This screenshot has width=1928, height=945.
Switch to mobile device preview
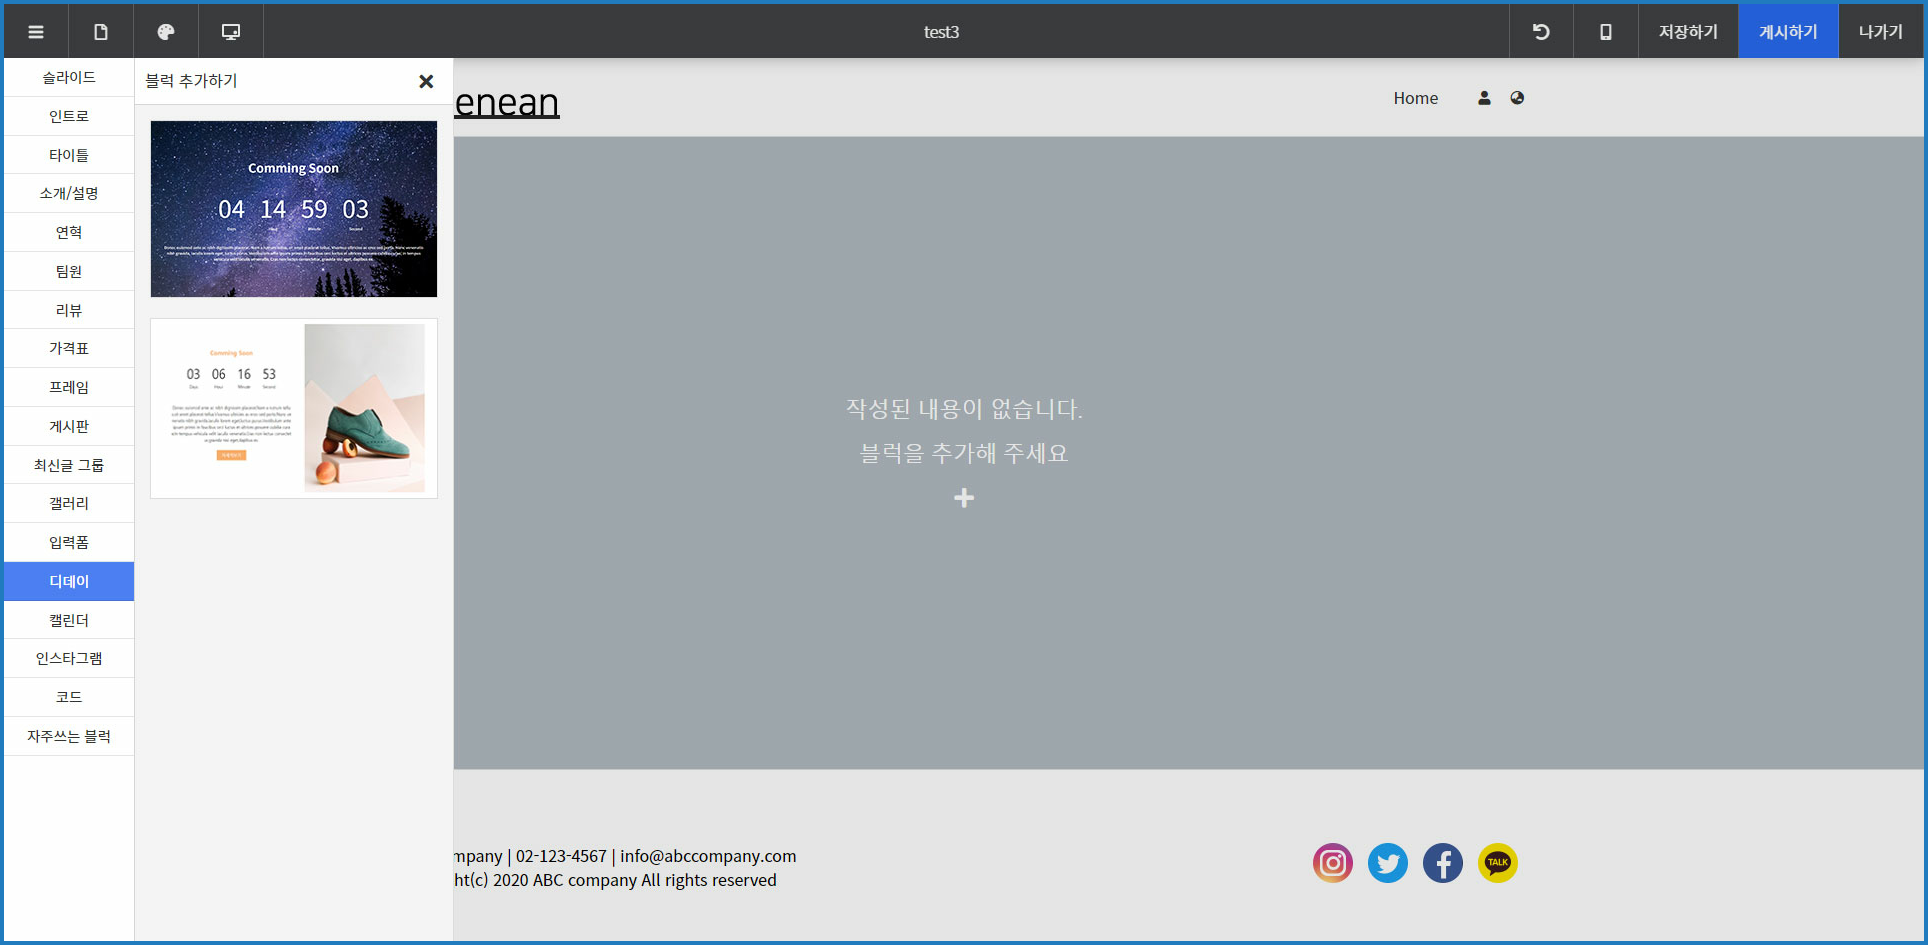pyautogui.click(x=1606, y=32)
